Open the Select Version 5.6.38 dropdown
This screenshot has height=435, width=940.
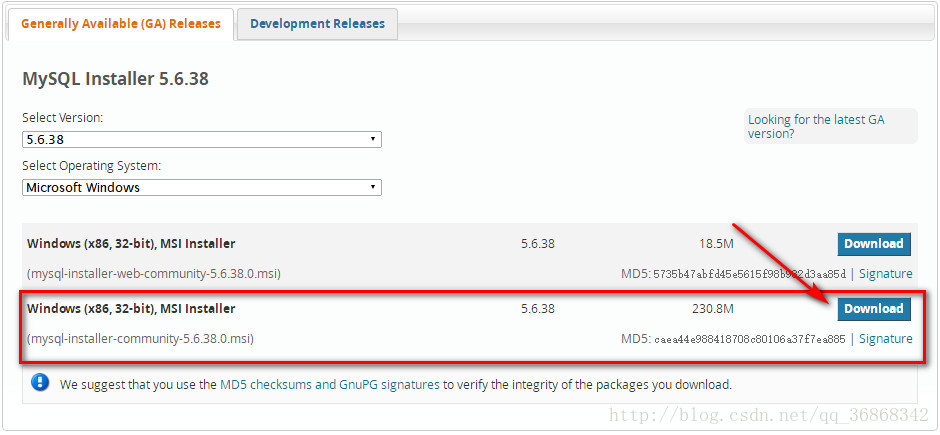point(201,140)
